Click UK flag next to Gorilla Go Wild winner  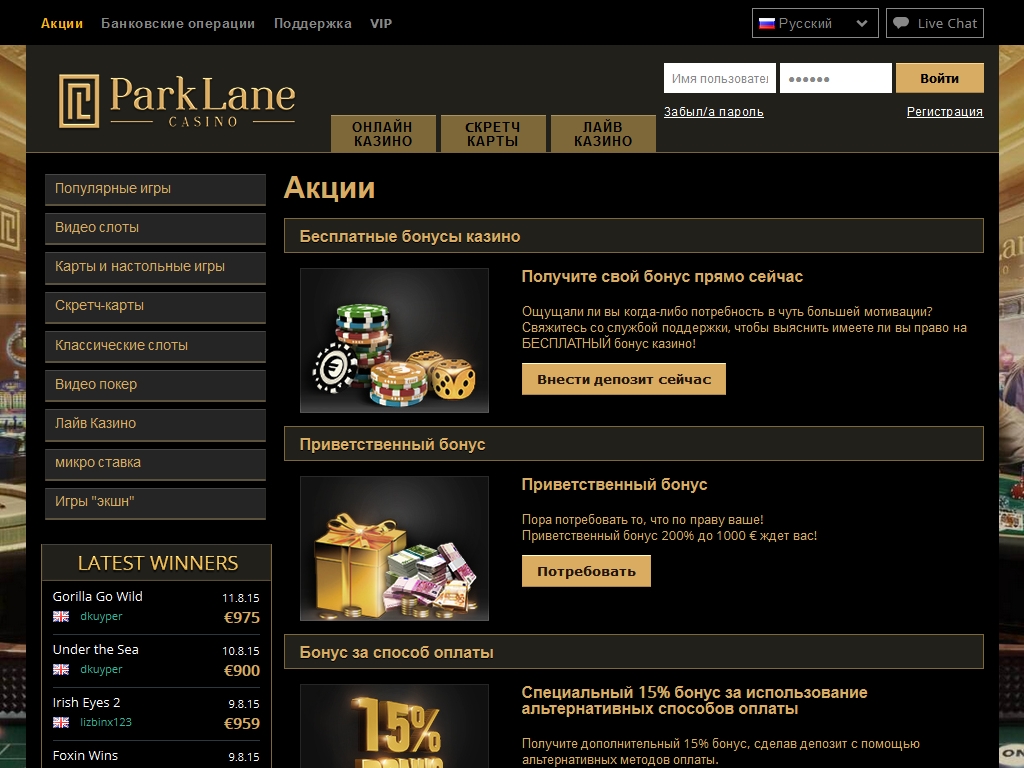[x=61, y=617]
